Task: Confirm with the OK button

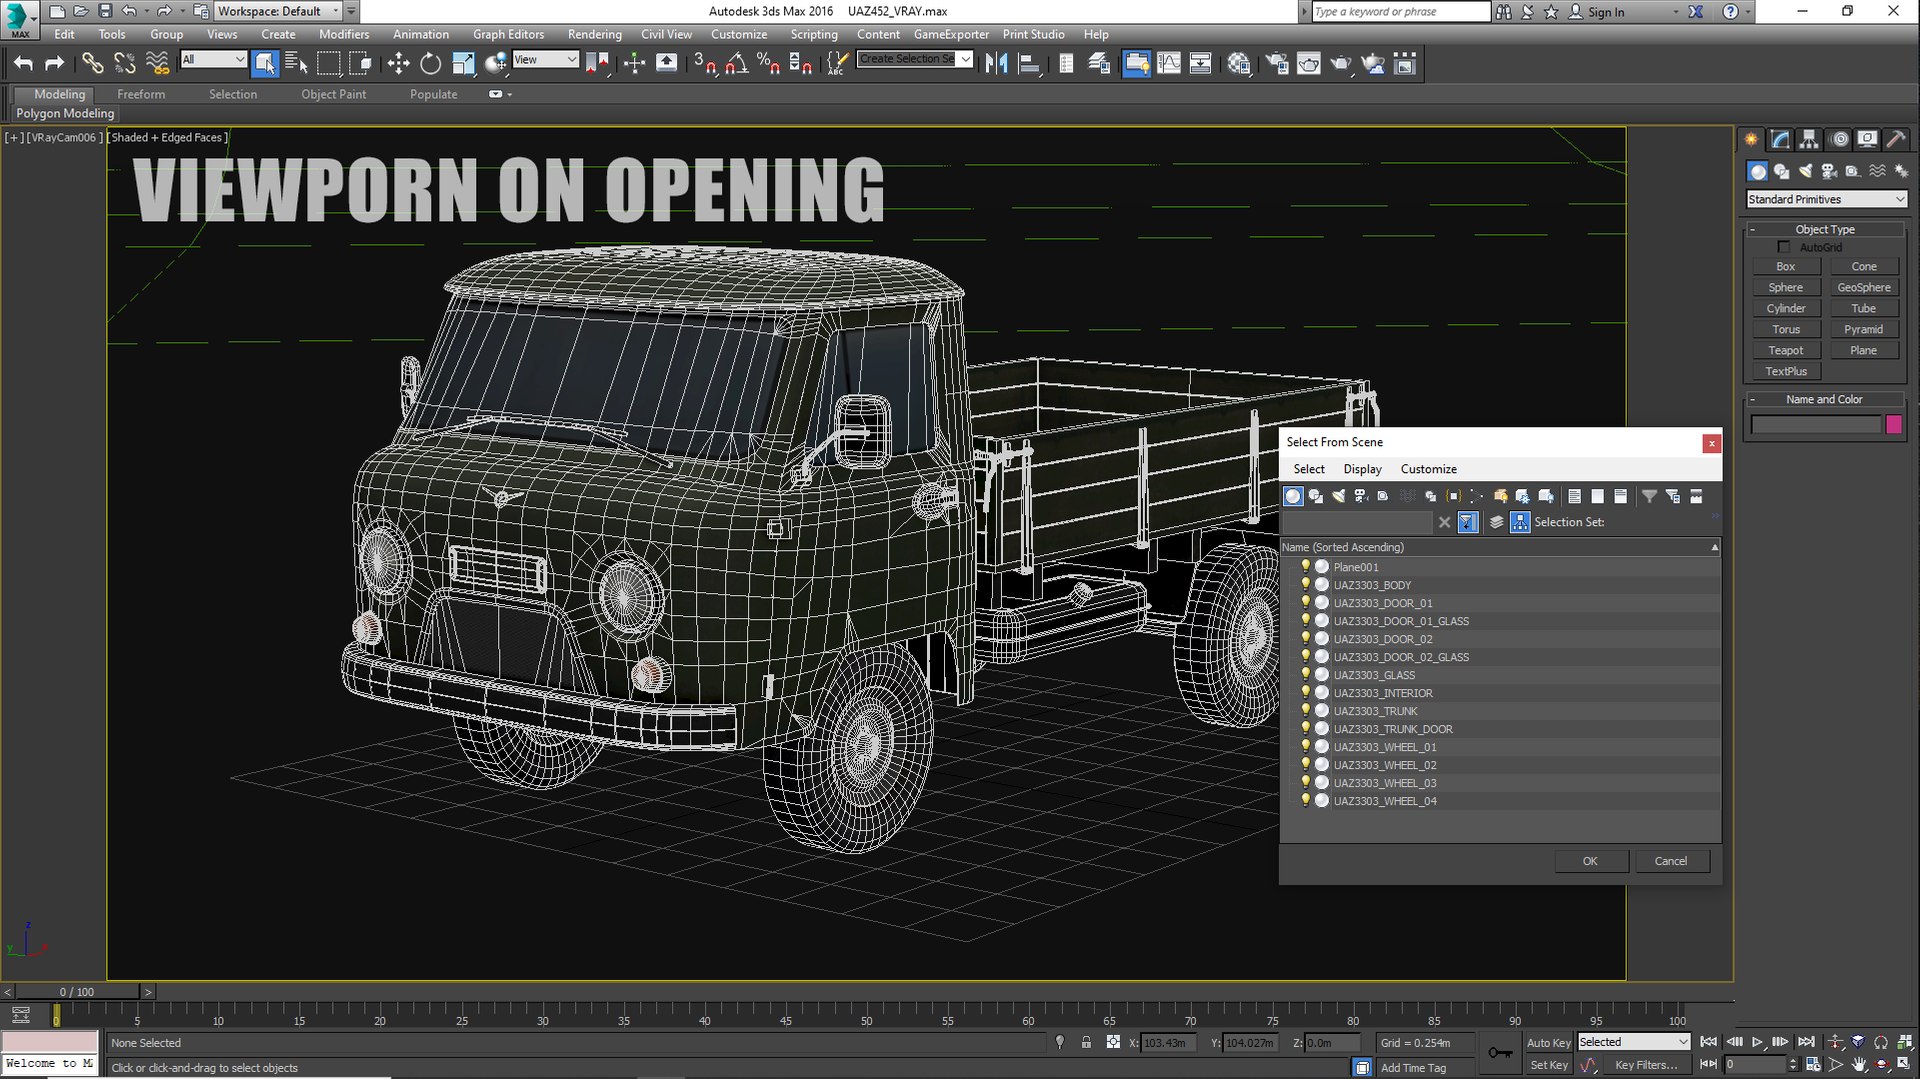Action: pos(1590,862)
